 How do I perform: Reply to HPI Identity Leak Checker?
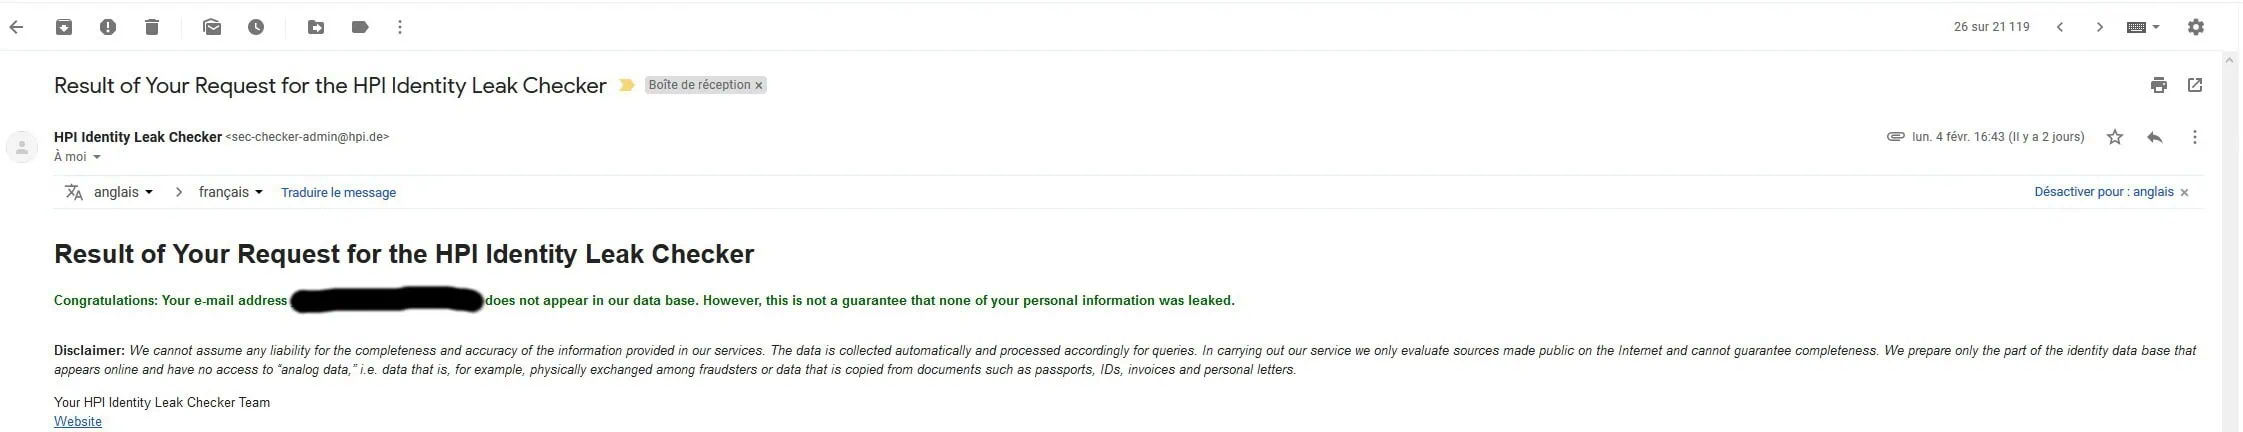click(x=2155, y=137)
